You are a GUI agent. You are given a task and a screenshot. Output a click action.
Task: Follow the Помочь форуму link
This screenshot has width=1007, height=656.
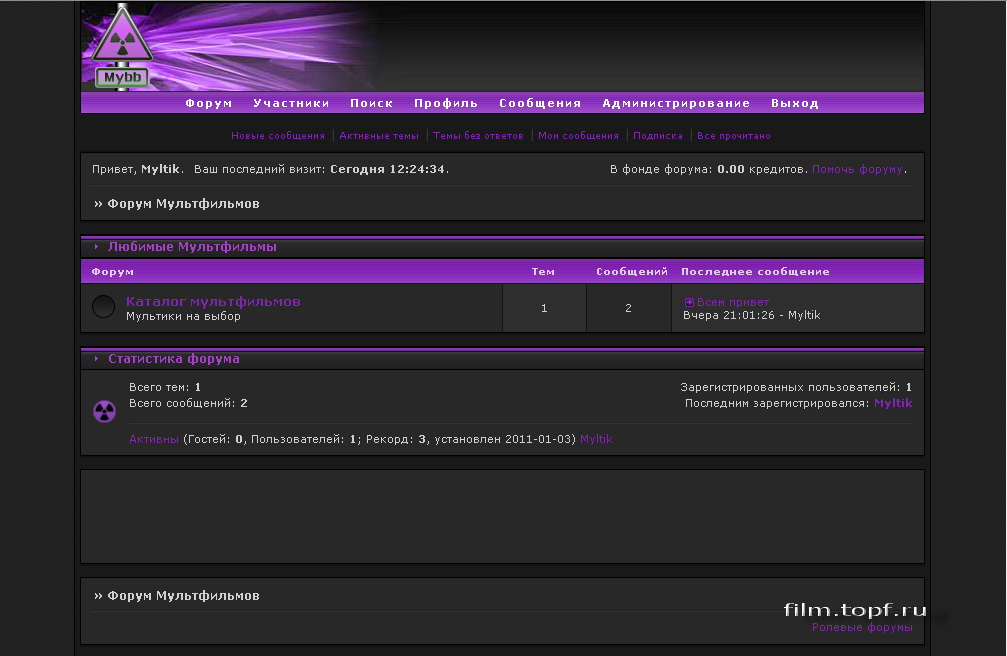(x=858, y=169)
